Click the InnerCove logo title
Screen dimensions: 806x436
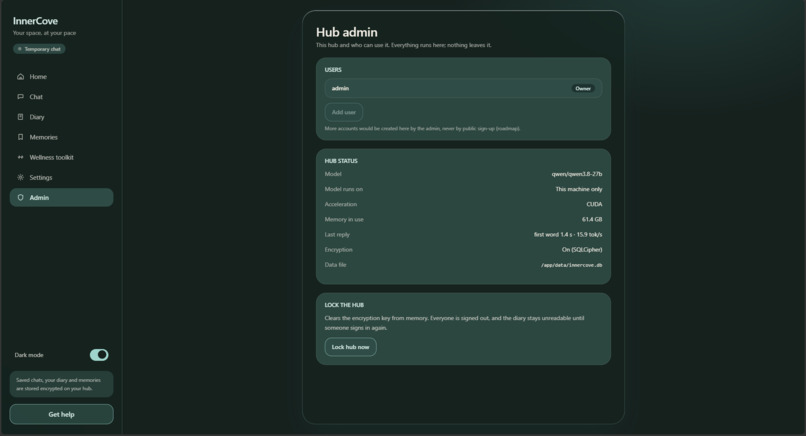click(x=35, y=21)
